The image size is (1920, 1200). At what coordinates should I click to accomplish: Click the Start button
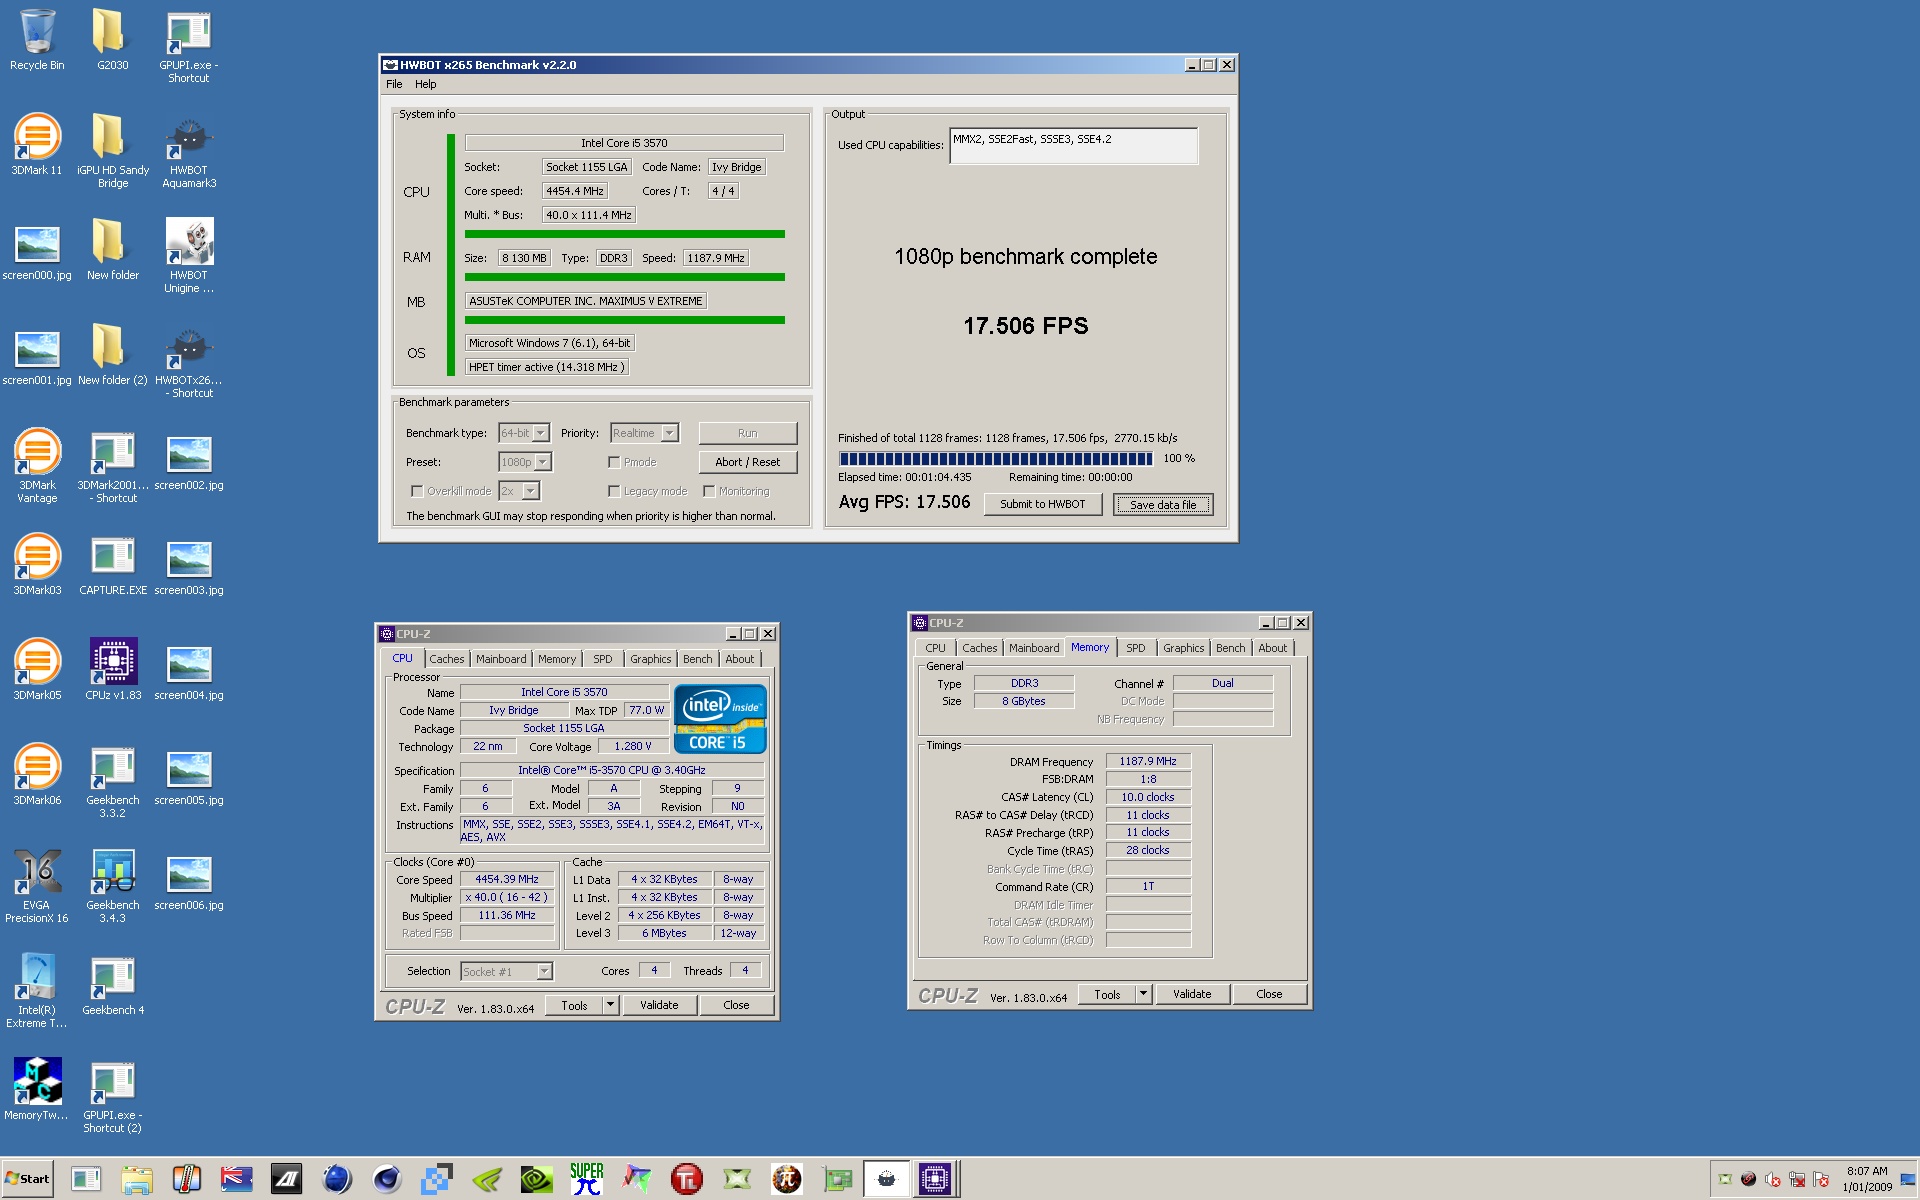(27, 1179)
